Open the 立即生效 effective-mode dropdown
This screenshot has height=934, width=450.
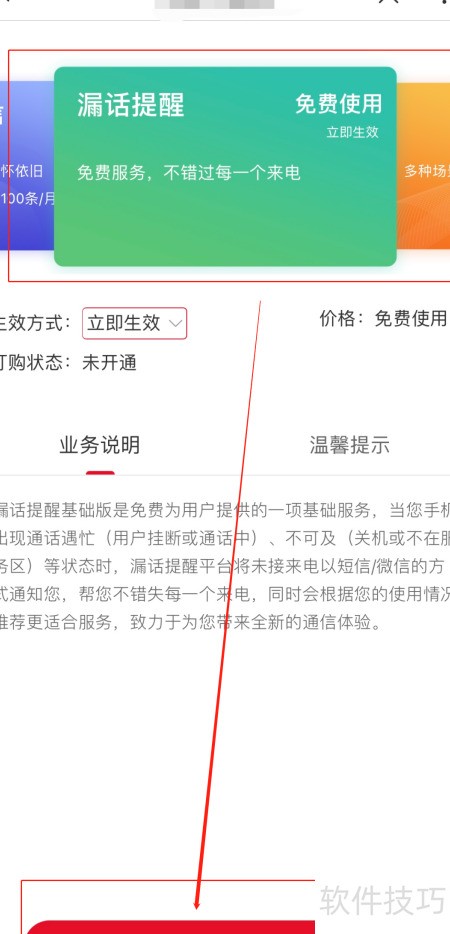[134, 323]
